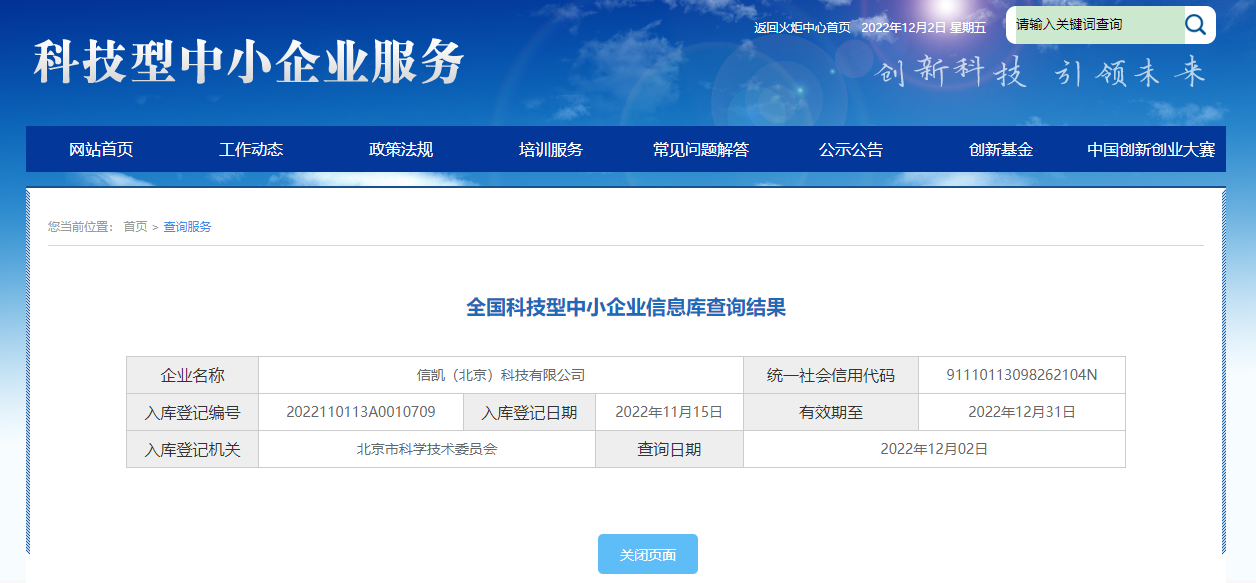Select credit code 91110113098262104N
Image resolution: width=1256 pixels, height=583 pixels.
1022,375
